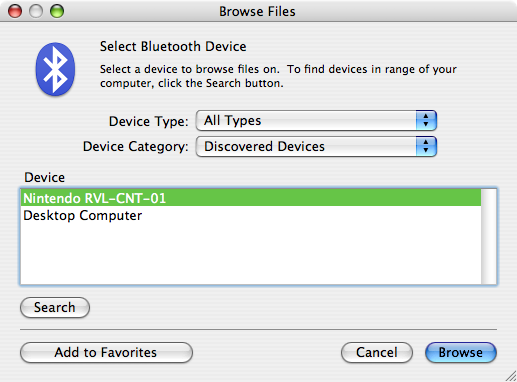Select Desktop Computer in the device list

(251, 215)
